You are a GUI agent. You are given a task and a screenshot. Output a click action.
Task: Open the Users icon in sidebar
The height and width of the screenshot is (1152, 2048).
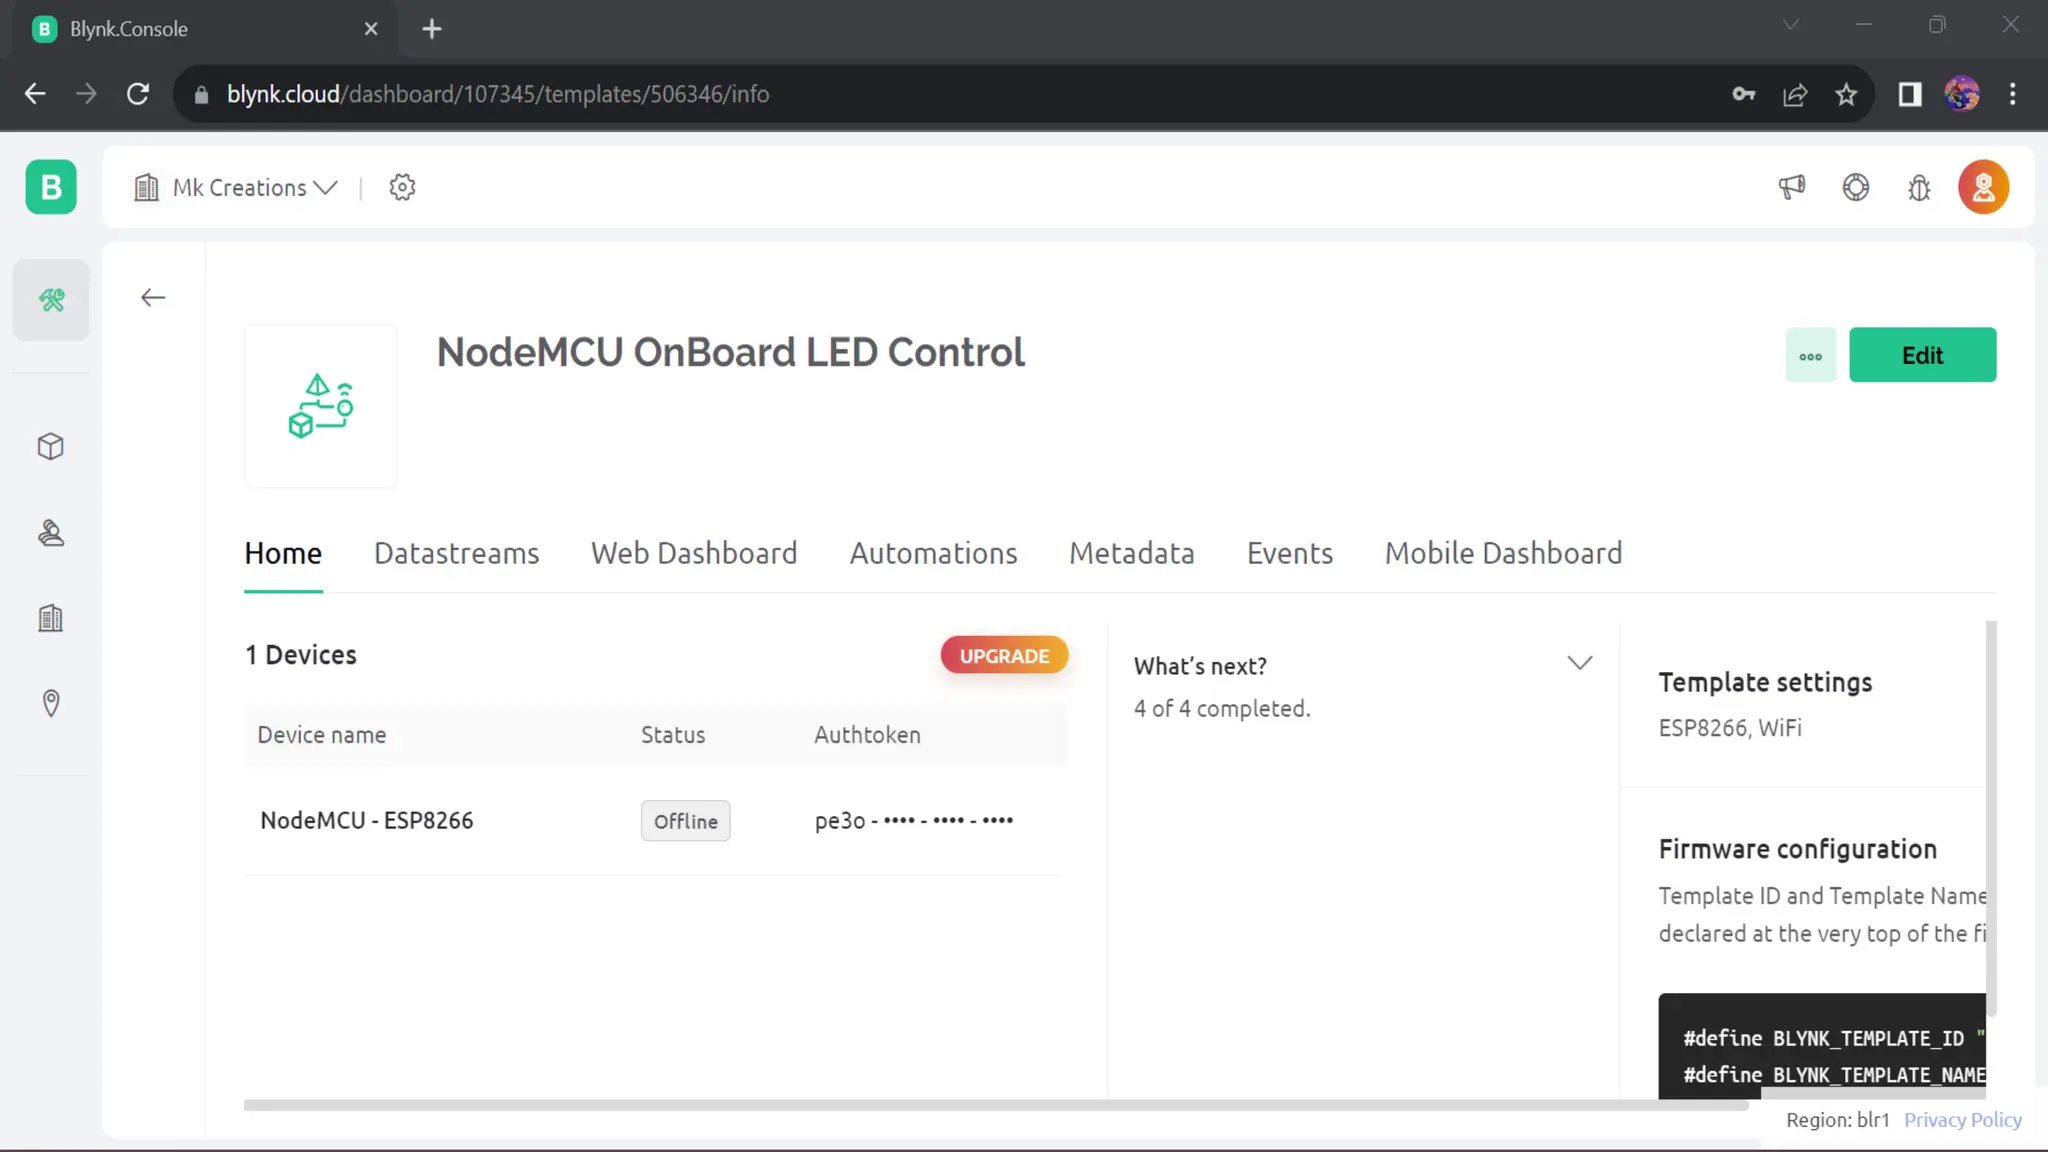51,533
